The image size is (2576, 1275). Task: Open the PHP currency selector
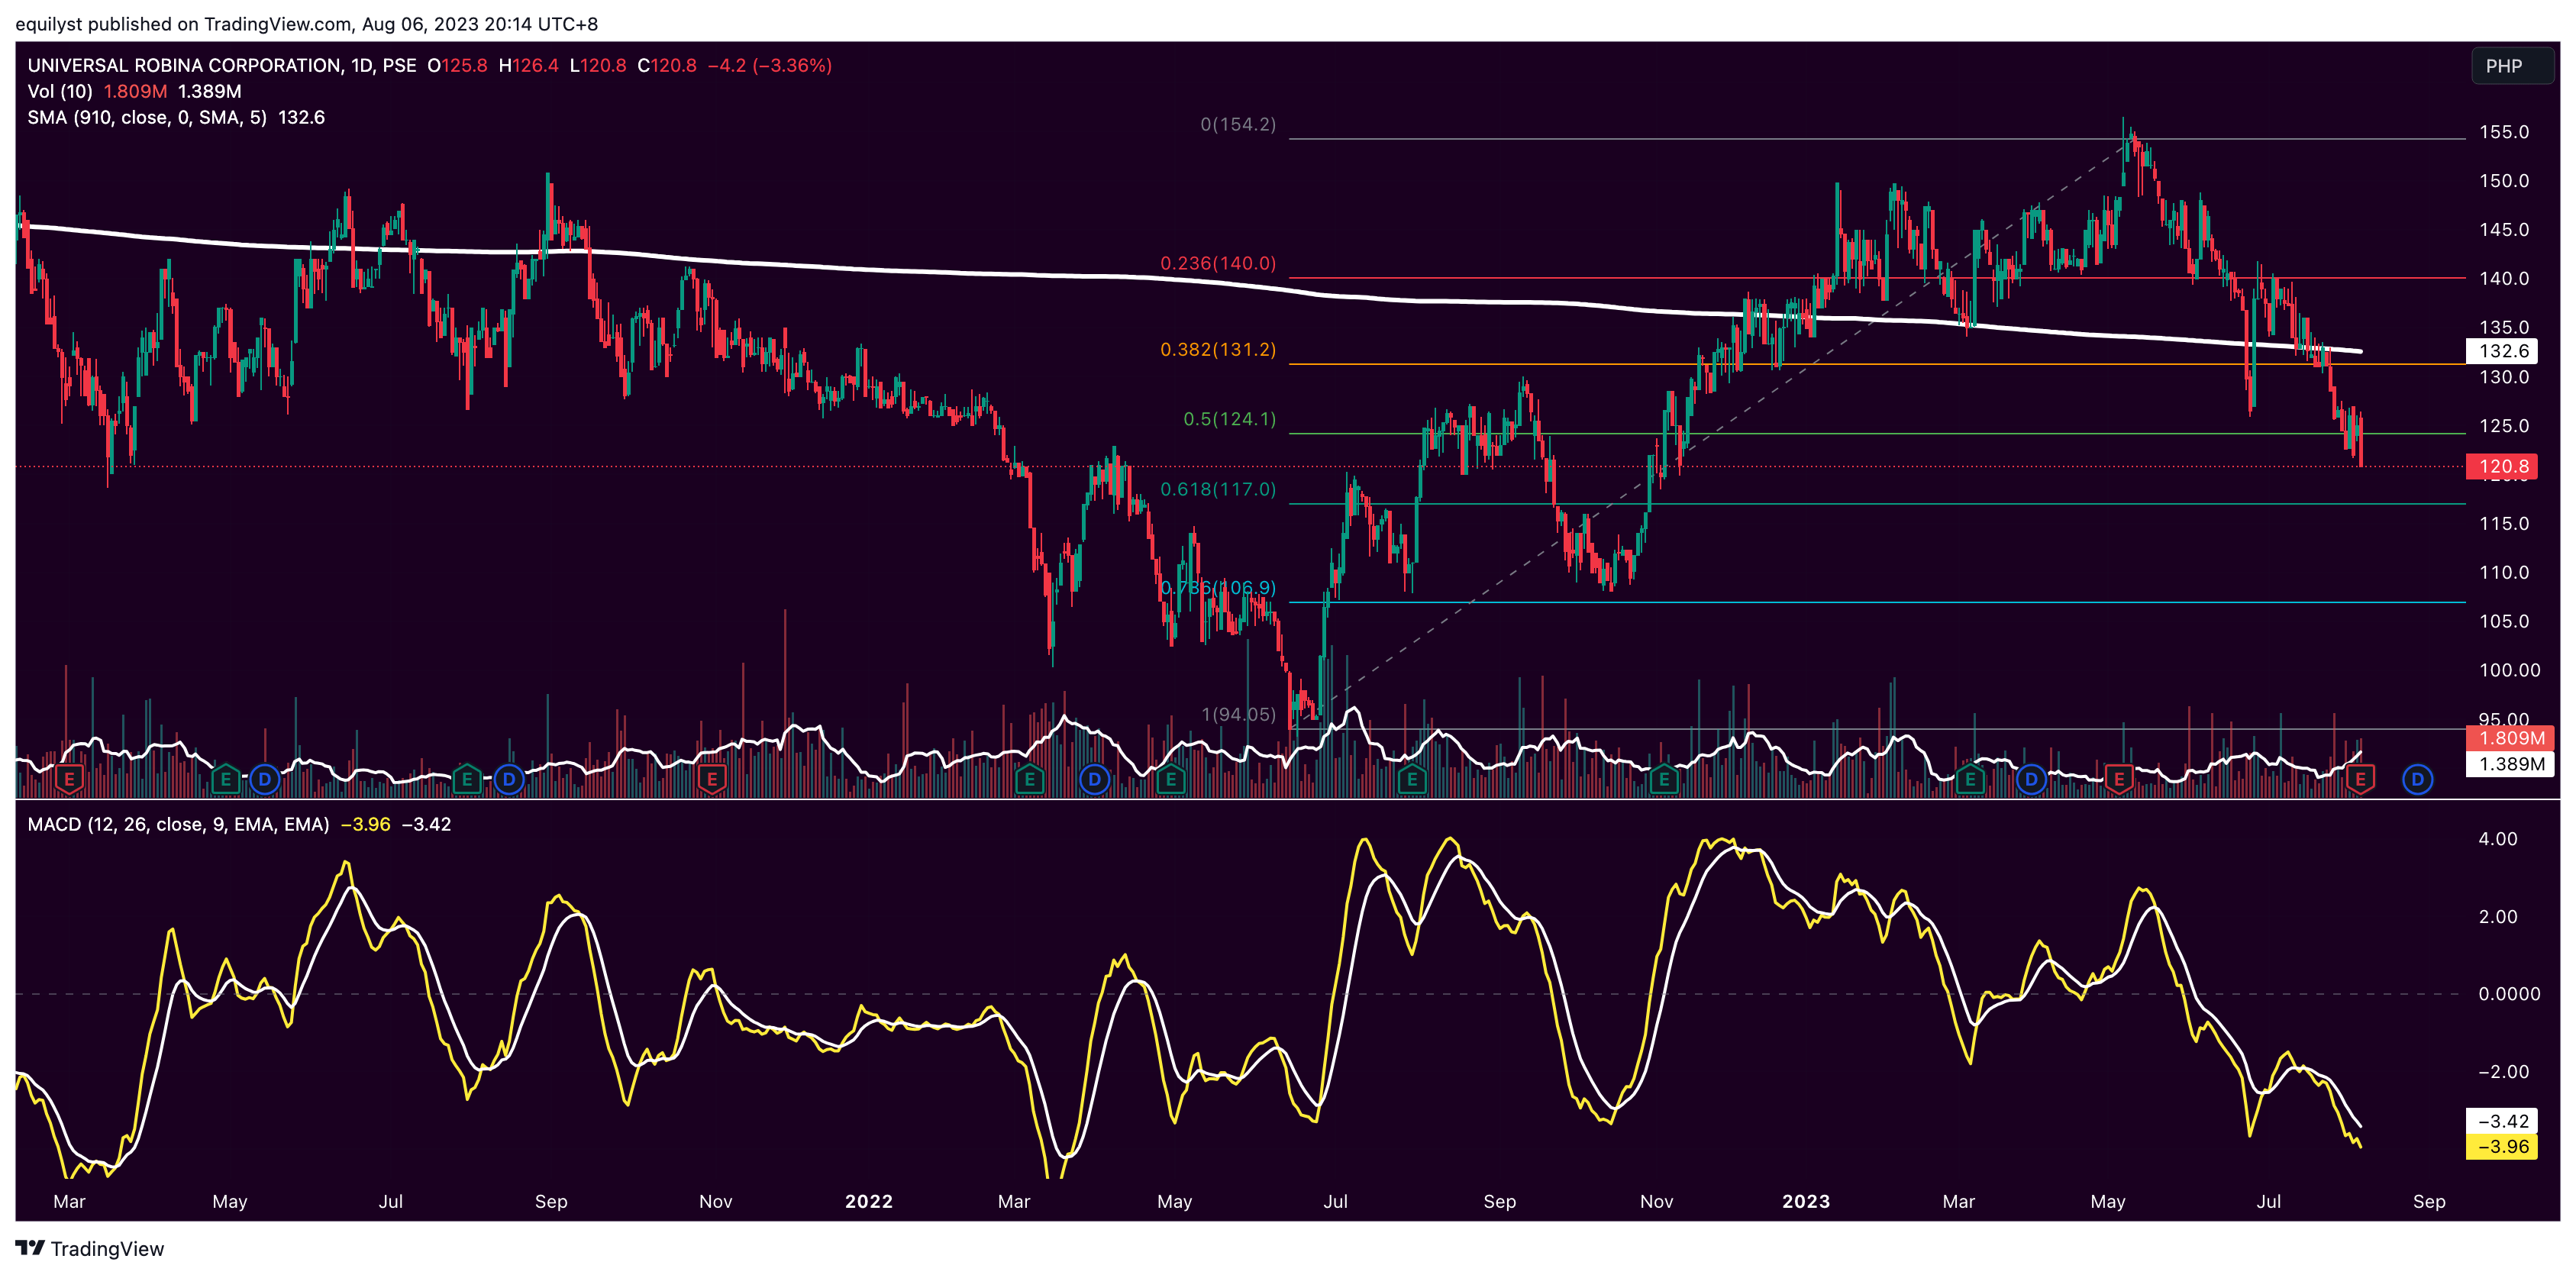[x=2512, y=66]
